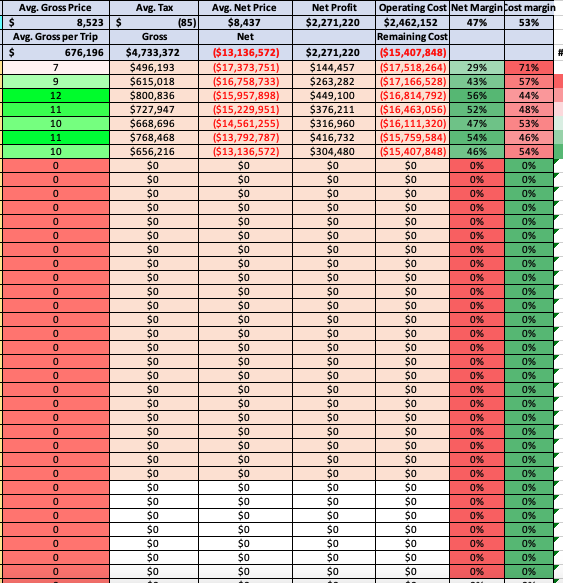Select the red 71% cost margin cell
The width and height of the screenshot is (563, 583).
coord(529,68)
